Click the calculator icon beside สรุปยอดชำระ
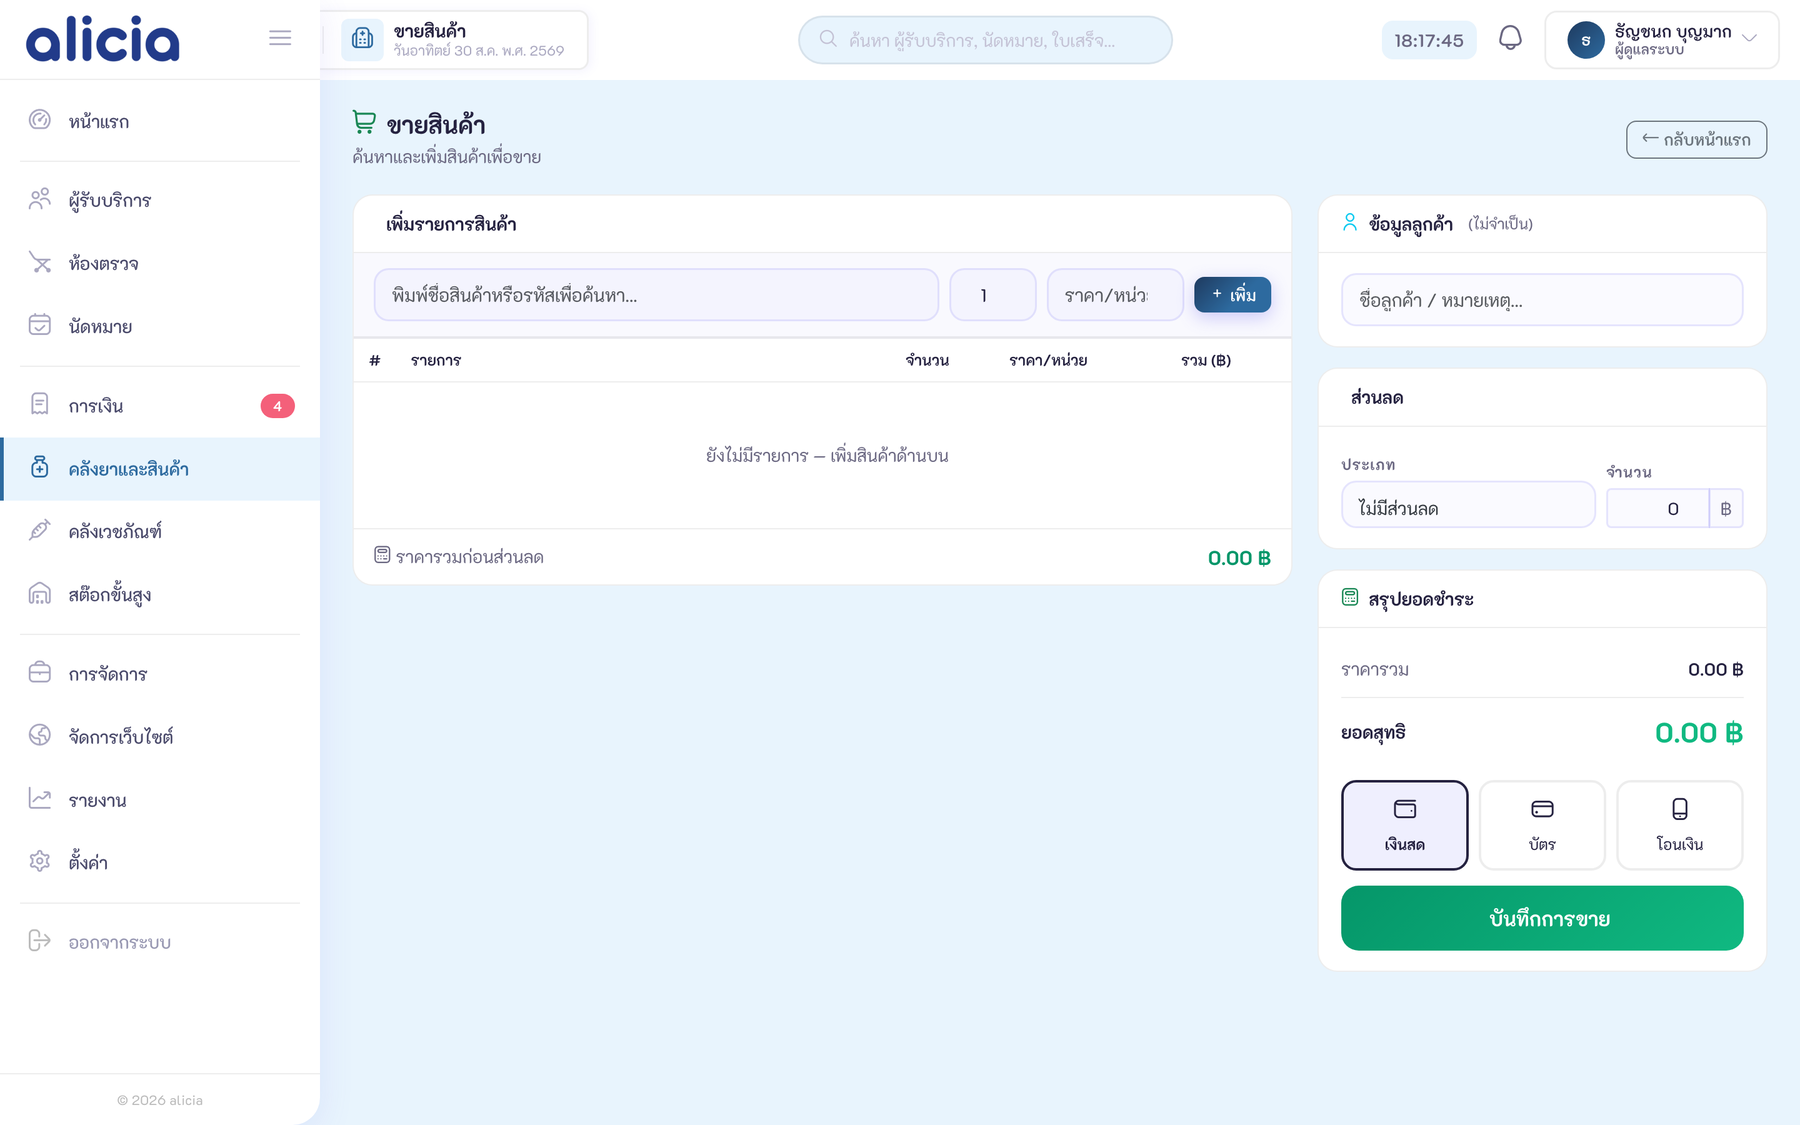 (1350, 597)
